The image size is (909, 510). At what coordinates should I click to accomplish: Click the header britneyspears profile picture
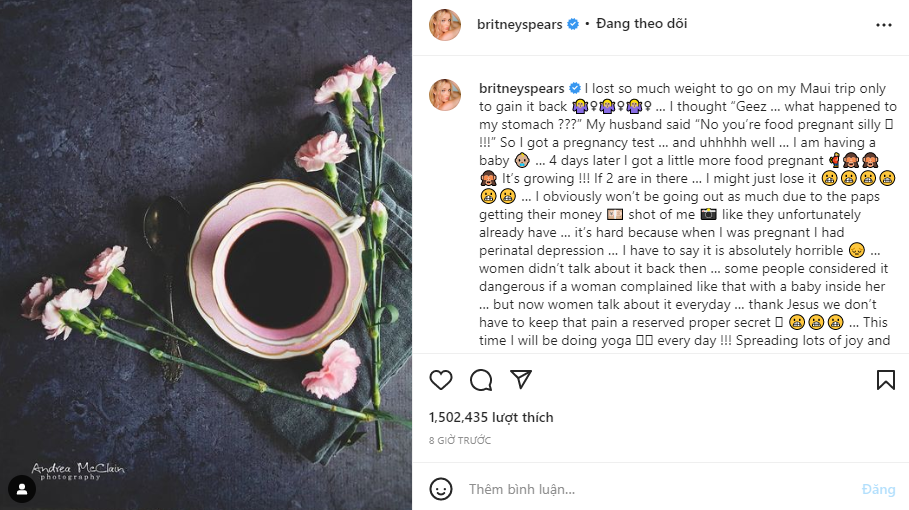(x=445, y=25)
